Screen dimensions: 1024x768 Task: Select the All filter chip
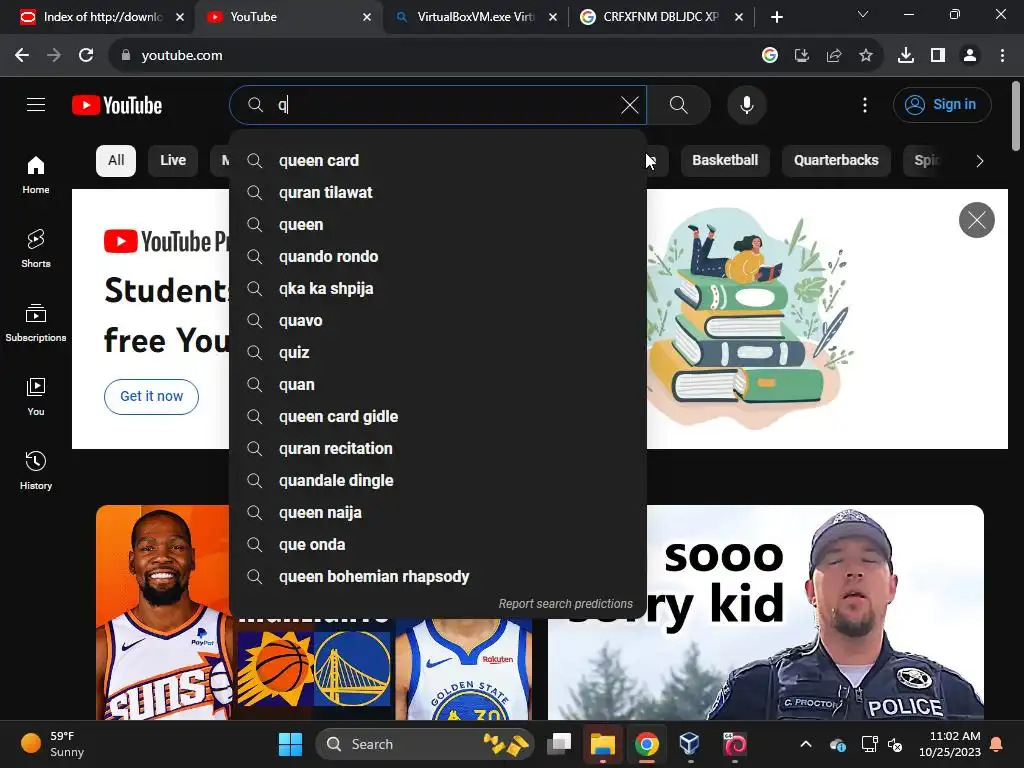116,161
